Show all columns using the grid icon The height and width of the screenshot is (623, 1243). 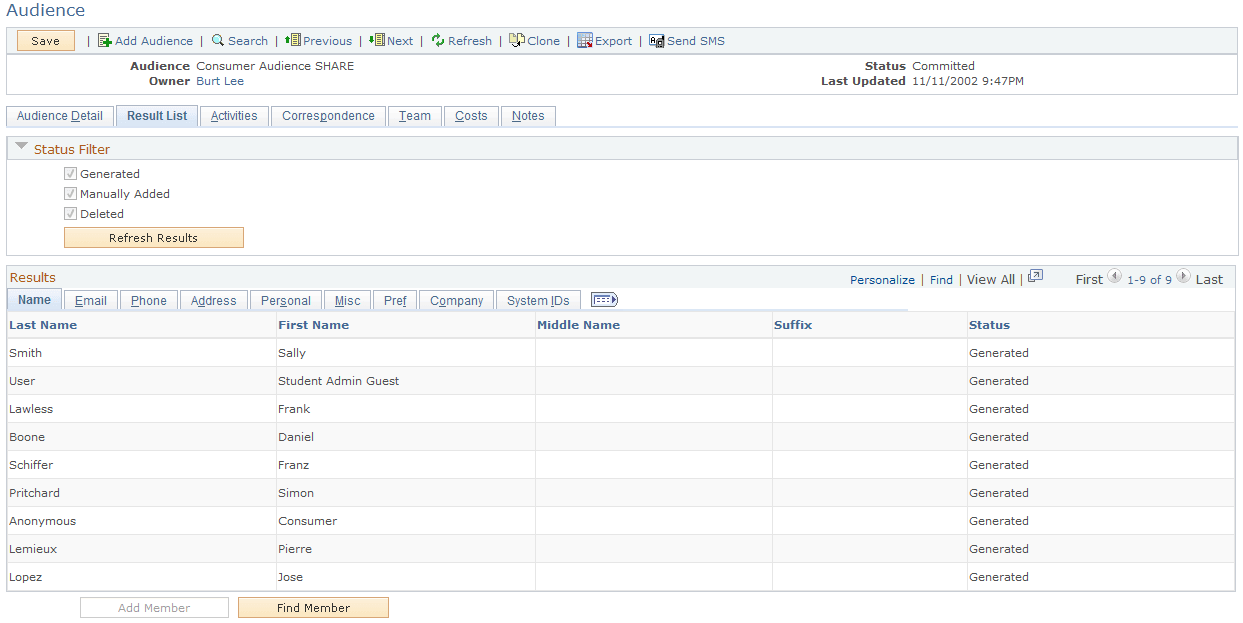click(x=604, y=299)
